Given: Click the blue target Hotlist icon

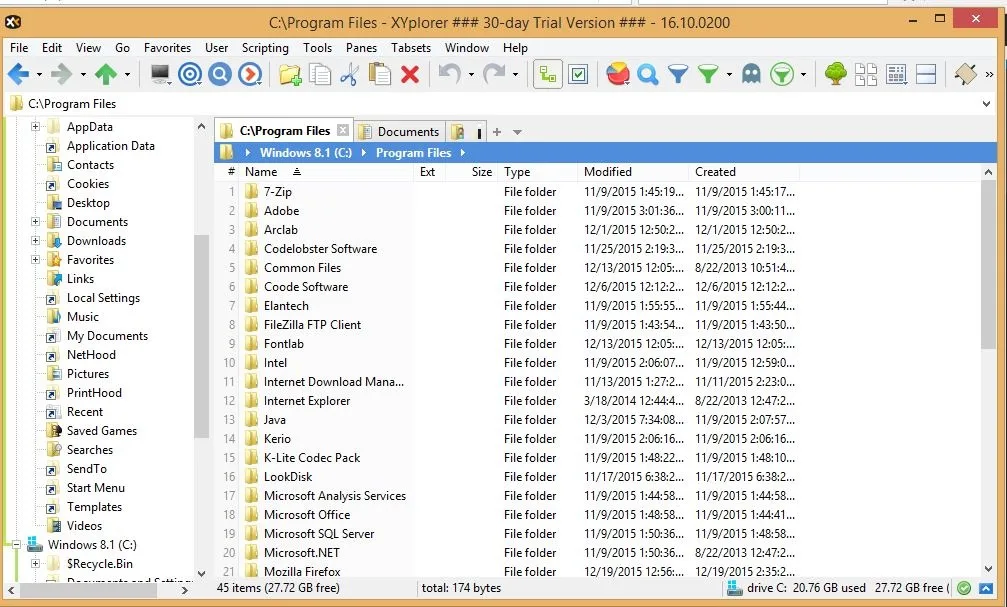Looking at the screenshot, I should pos(189,75).
